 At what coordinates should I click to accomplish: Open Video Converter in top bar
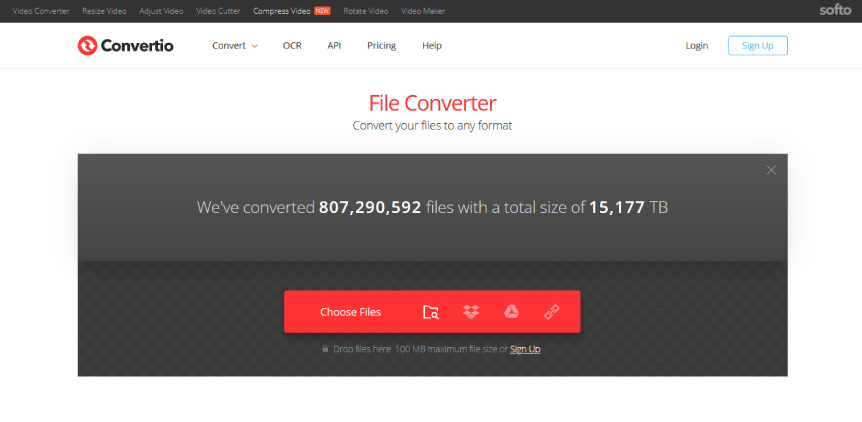point(41,11)
